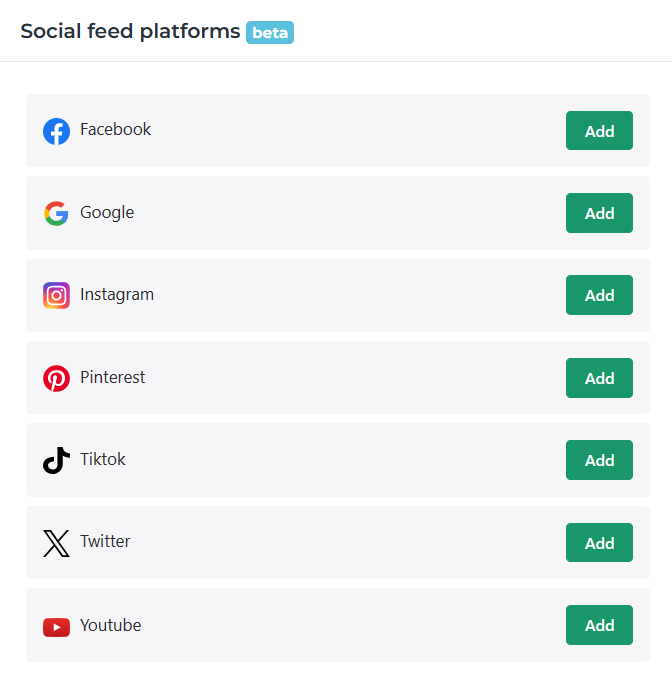Viewport: 672px width, 692px height.
Task: Add Youtube to social feeds
Action: [599, 625]
